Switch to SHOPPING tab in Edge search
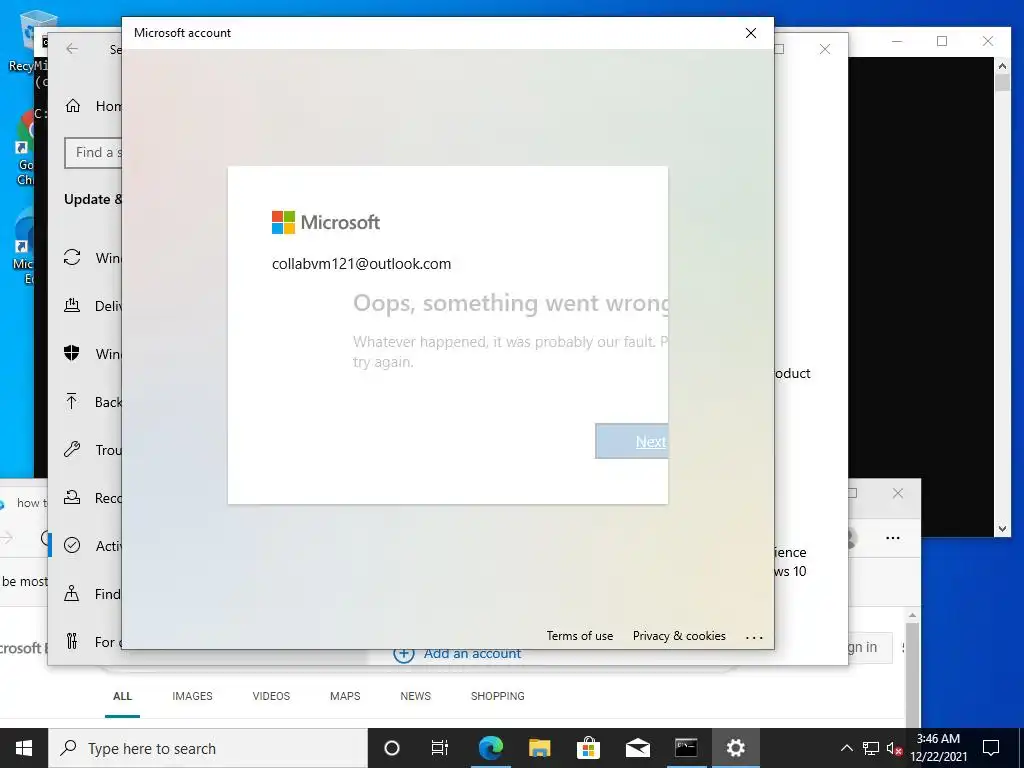 498,696
